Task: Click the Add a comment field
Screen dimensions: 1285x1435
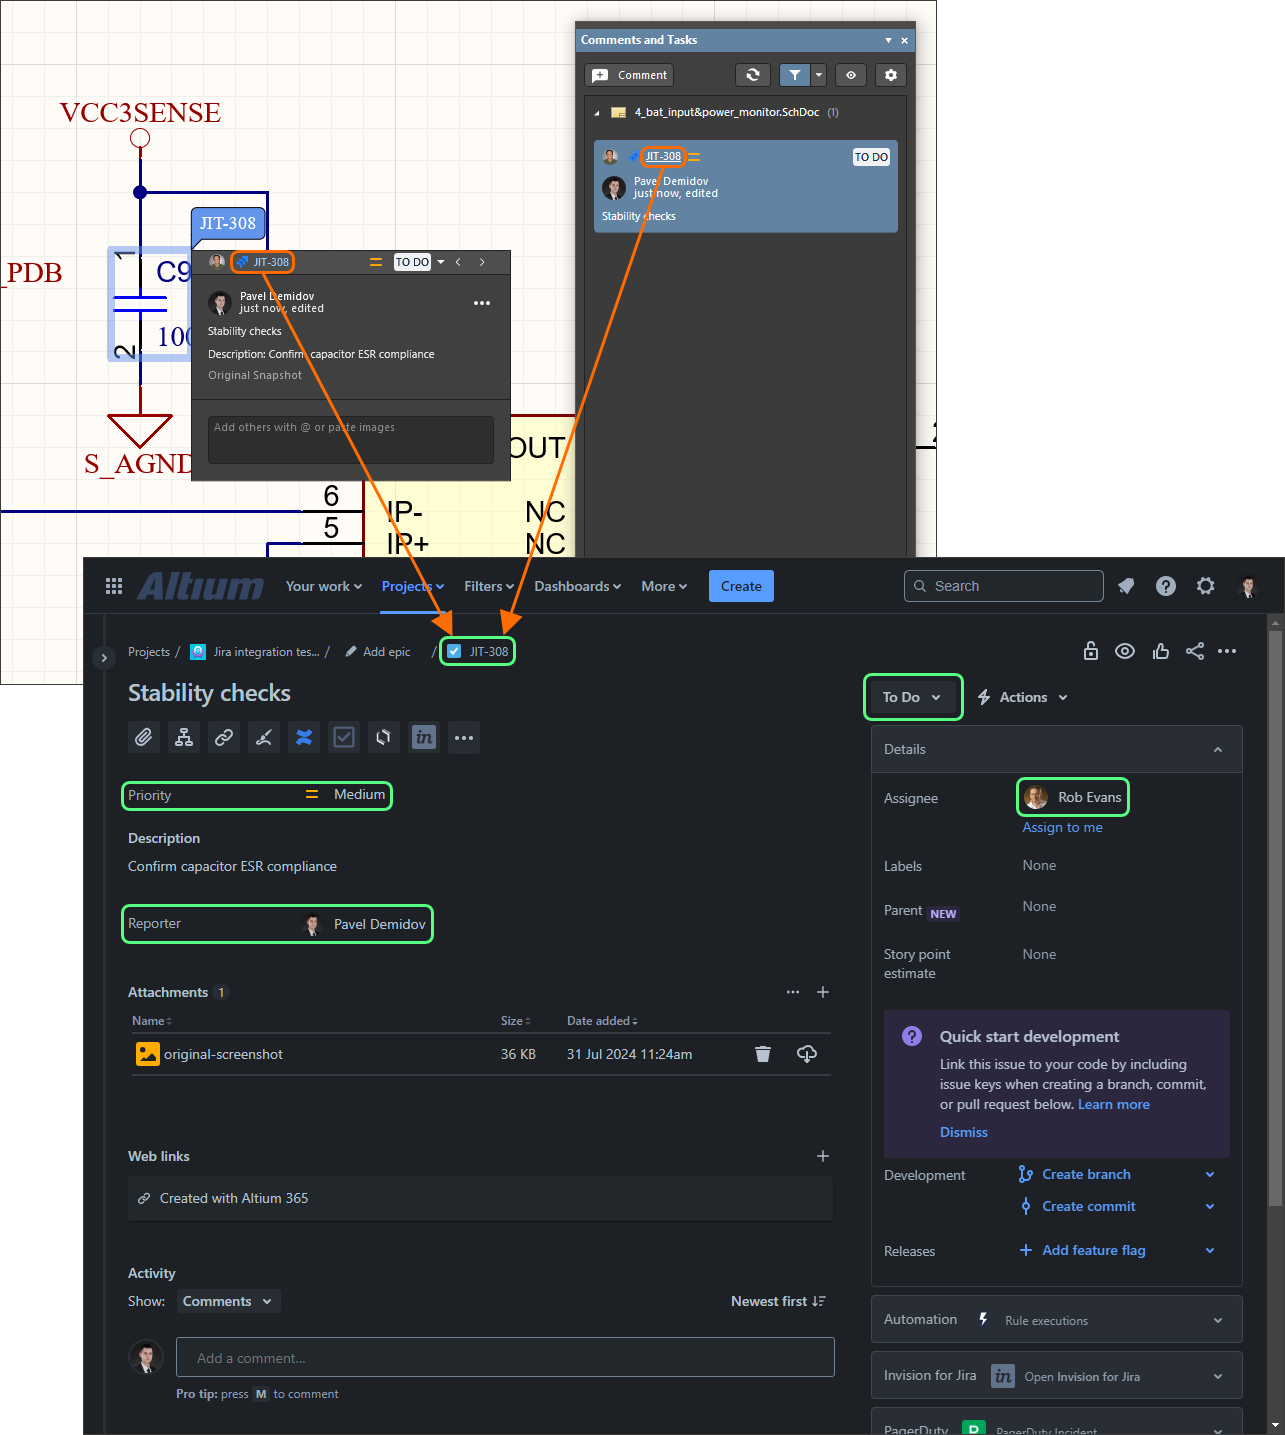Action: pos(505,1357)
